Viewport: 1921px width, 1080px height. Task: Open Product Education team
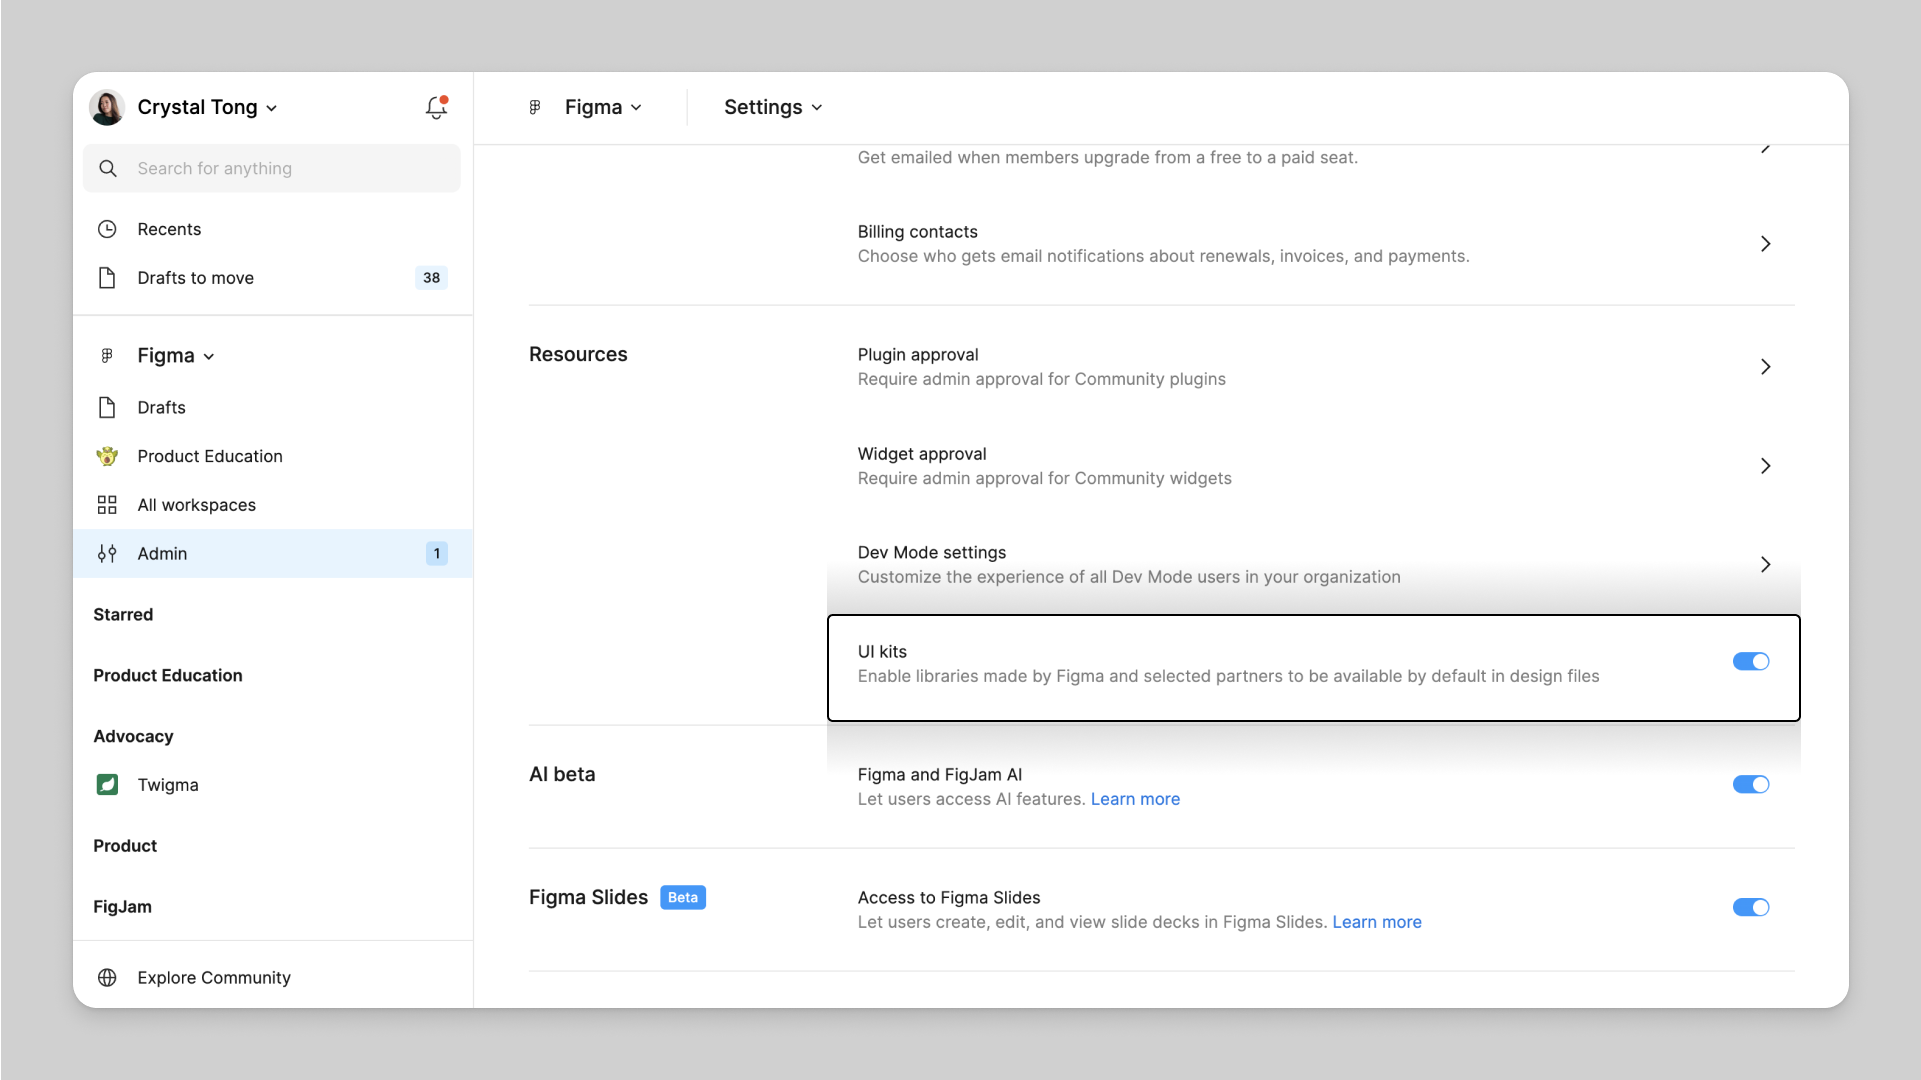click(272, 456)
